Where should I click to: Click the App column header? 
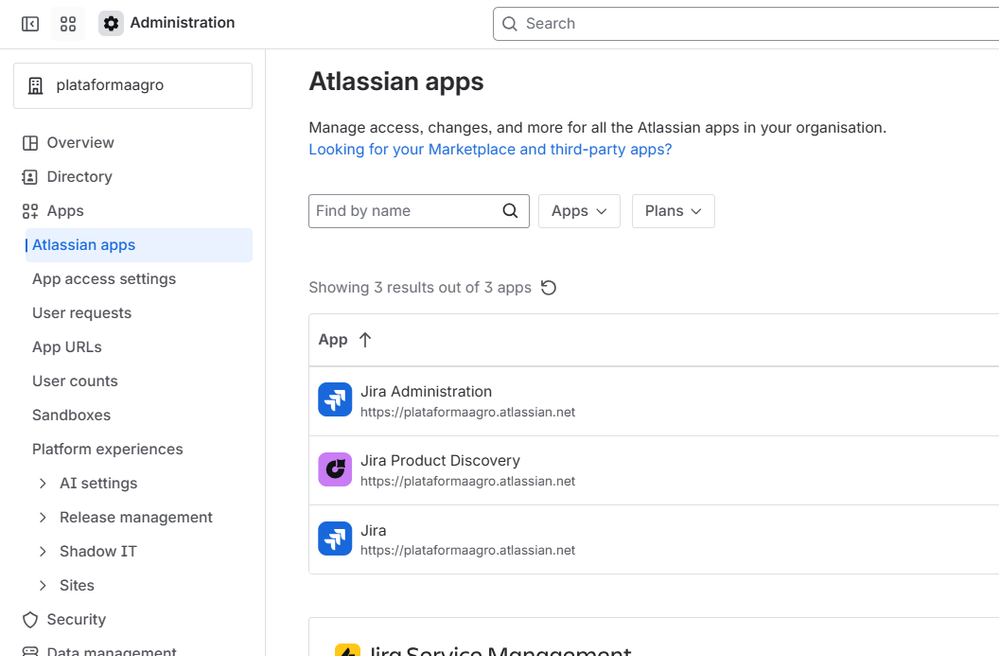click(x=333, y=340)
